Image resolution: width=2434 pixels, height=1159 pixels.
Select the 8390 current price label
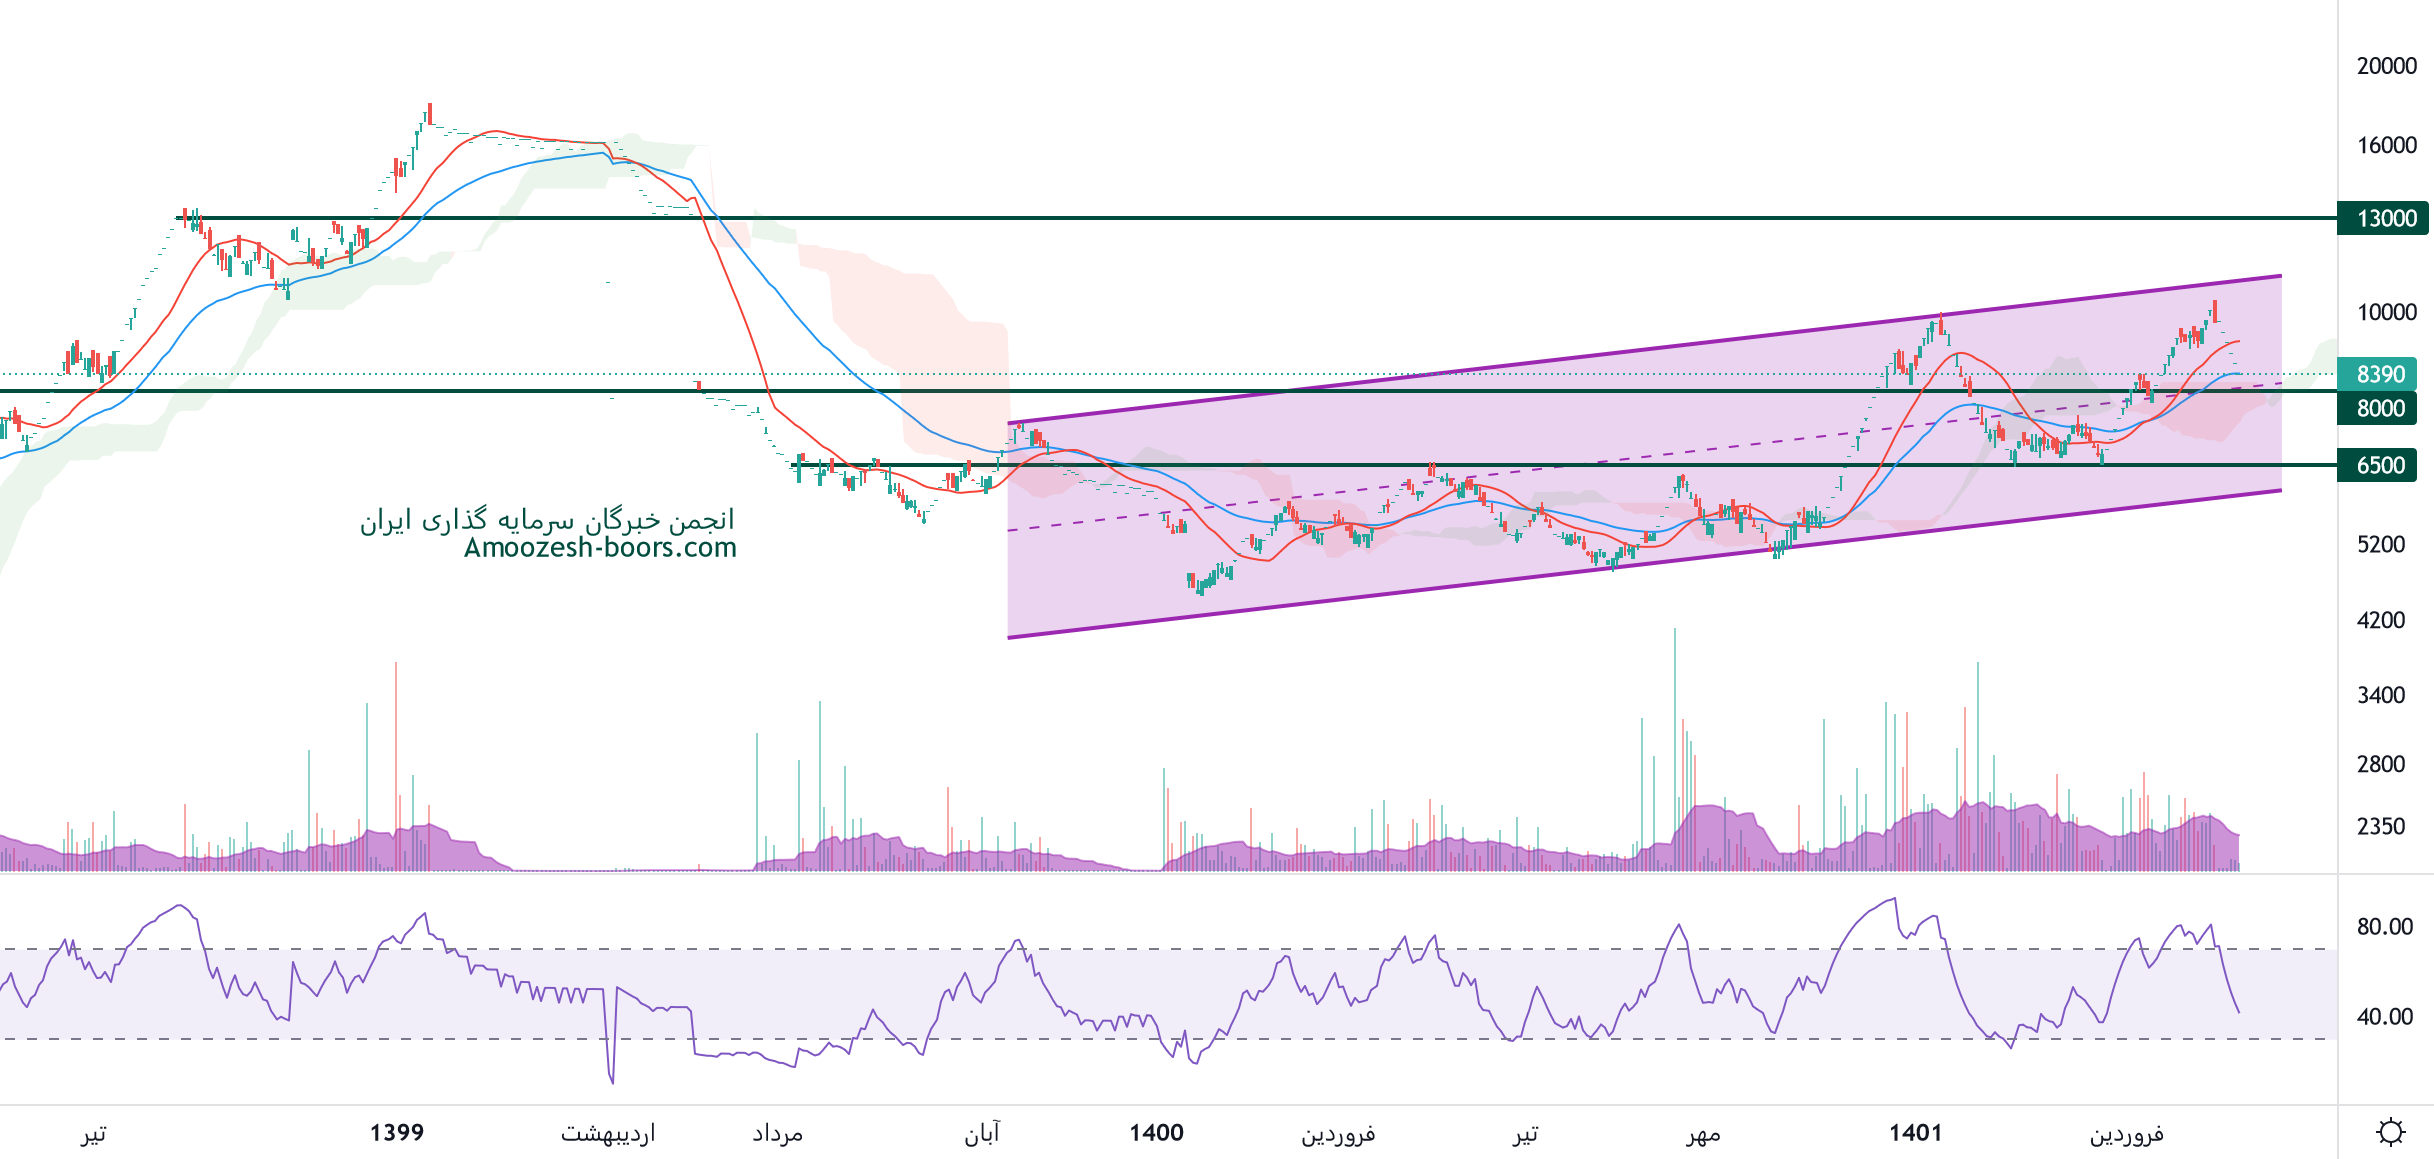(2379, 374)
